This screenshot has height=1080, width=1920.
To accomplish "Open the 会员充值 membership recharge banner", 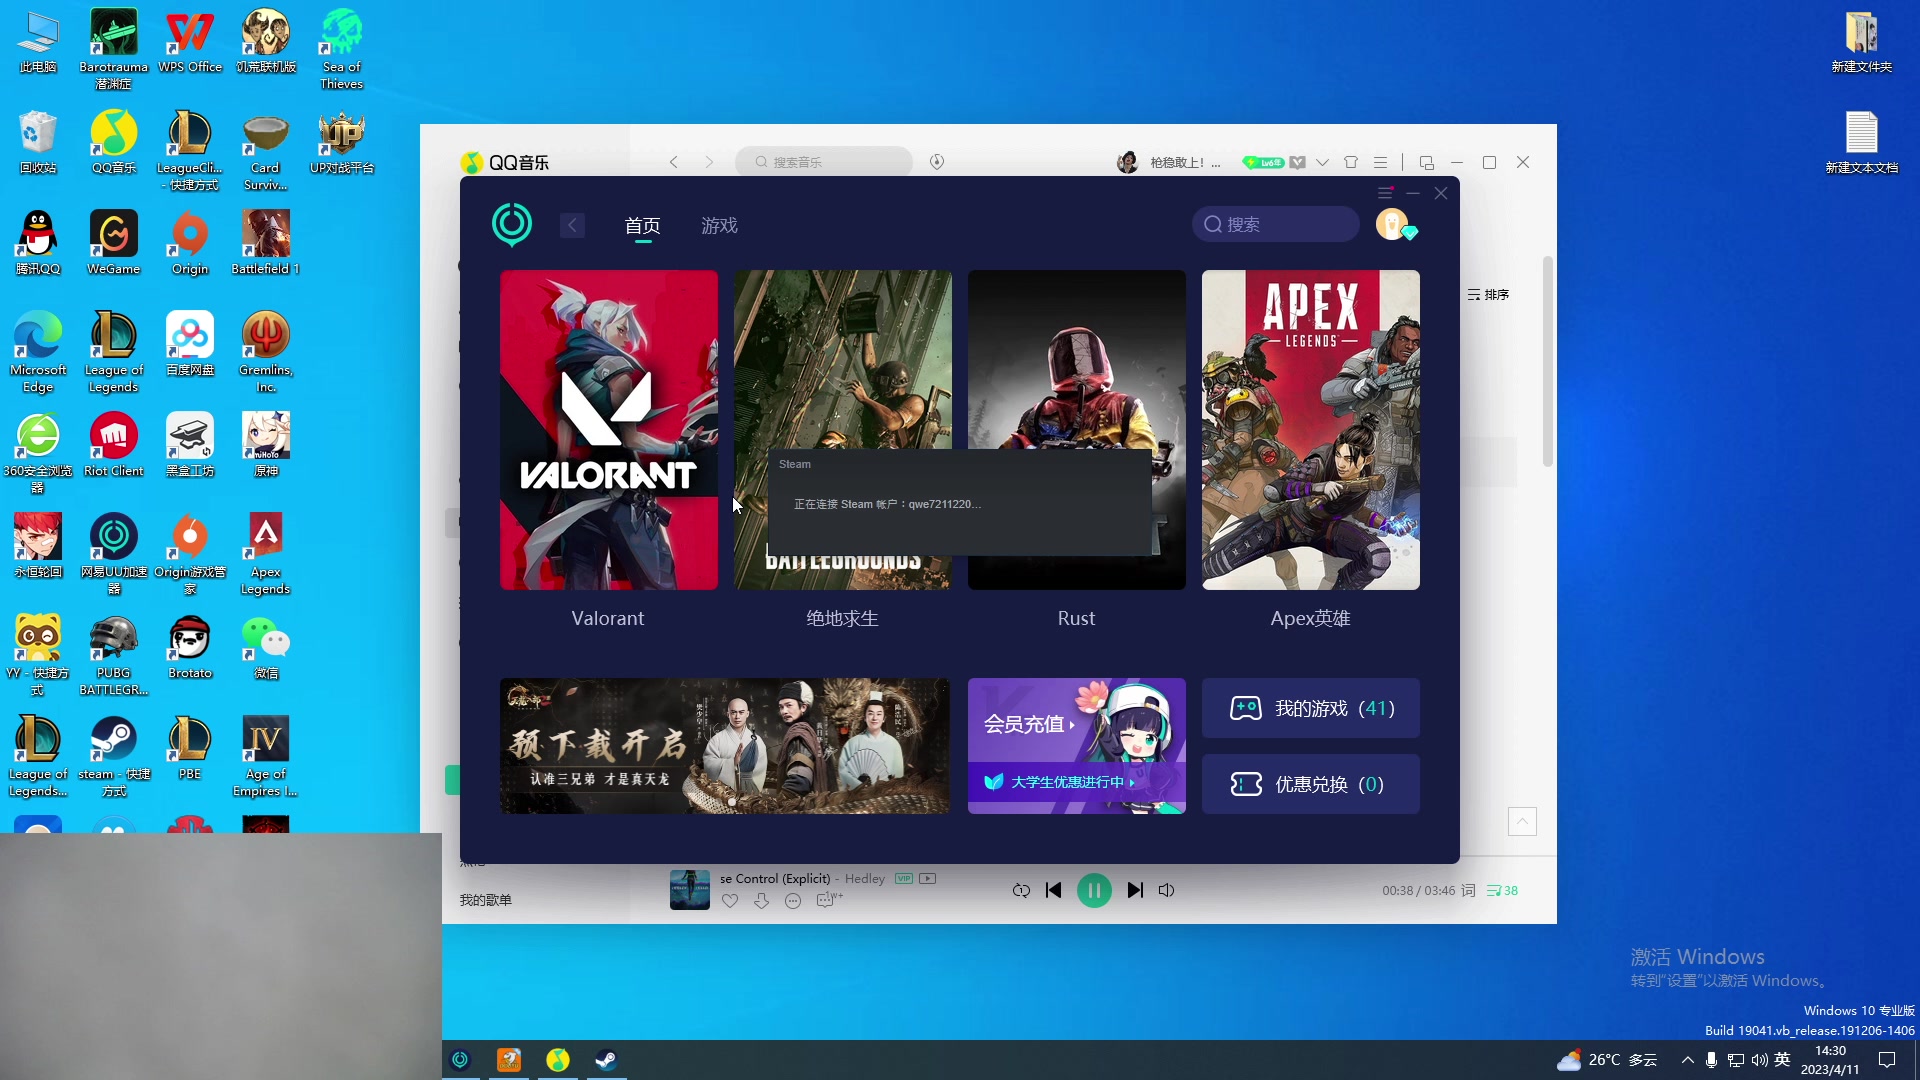I will pos(1076,723).
